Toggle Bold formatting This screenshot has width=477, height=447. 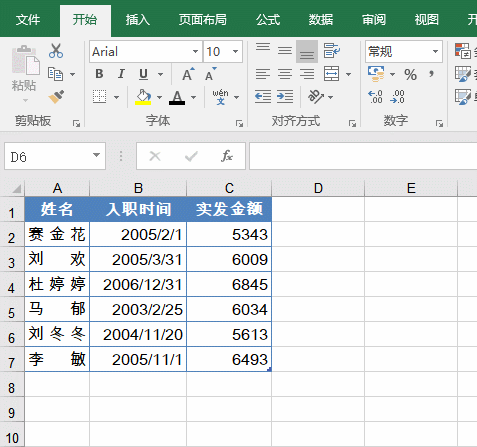pos(99,74)
